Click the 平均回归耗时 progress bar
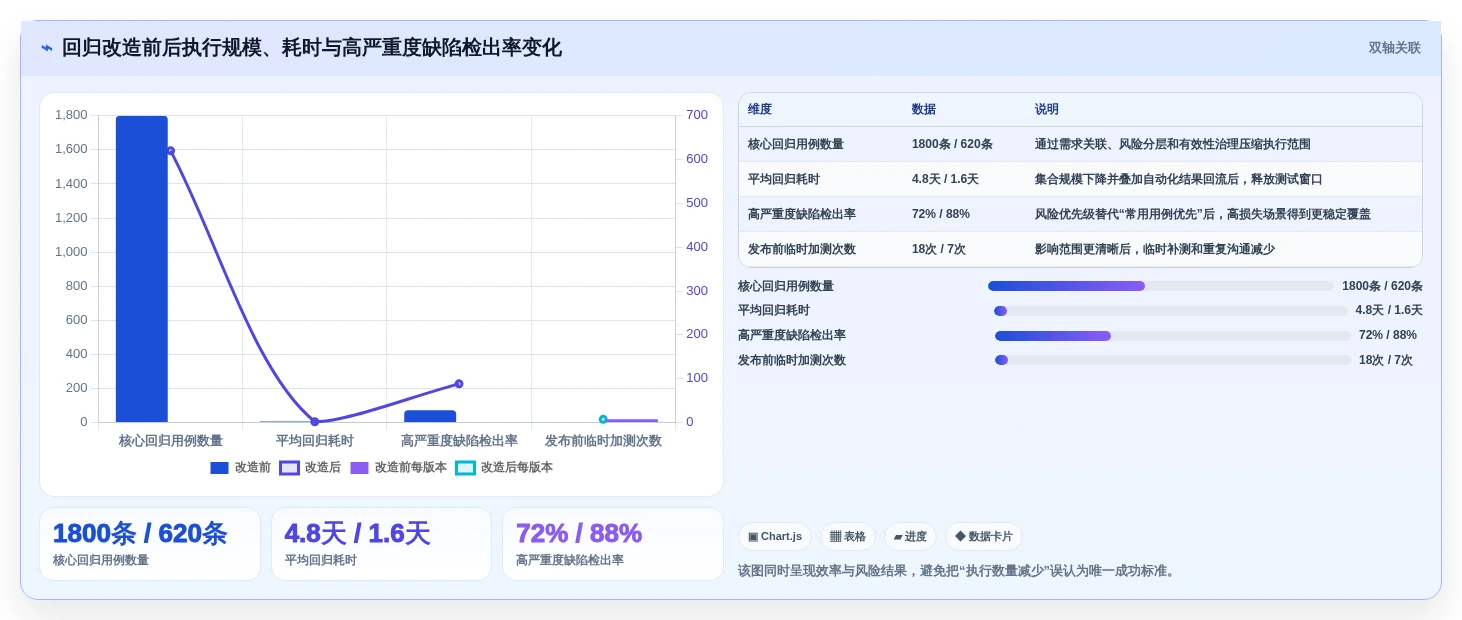 [x=1171, y=311]
